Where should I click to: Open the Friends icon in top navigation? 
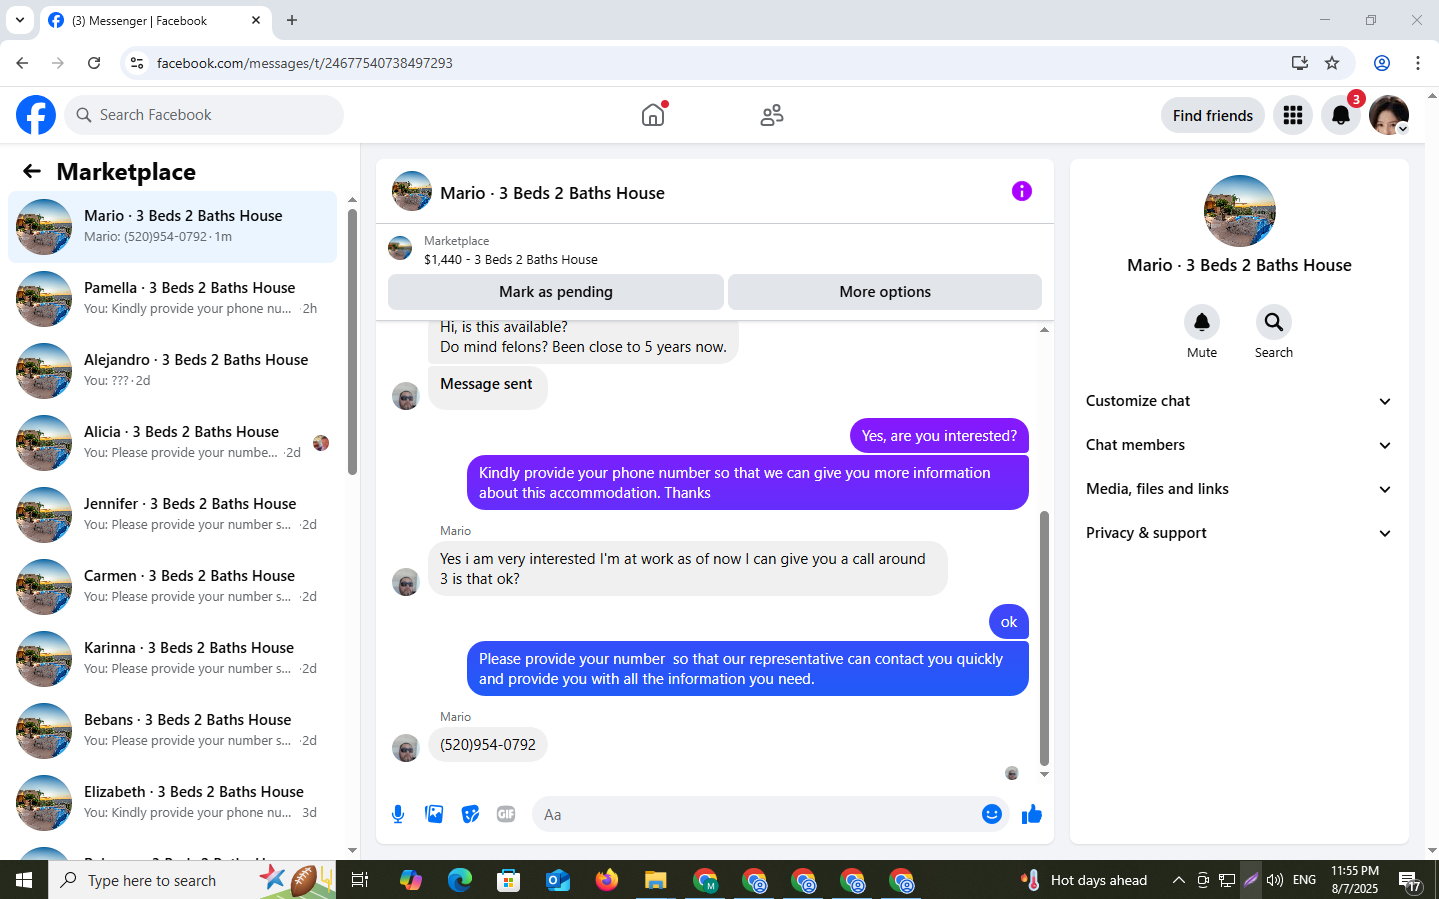pyautogui.click(x=771, y=115)
